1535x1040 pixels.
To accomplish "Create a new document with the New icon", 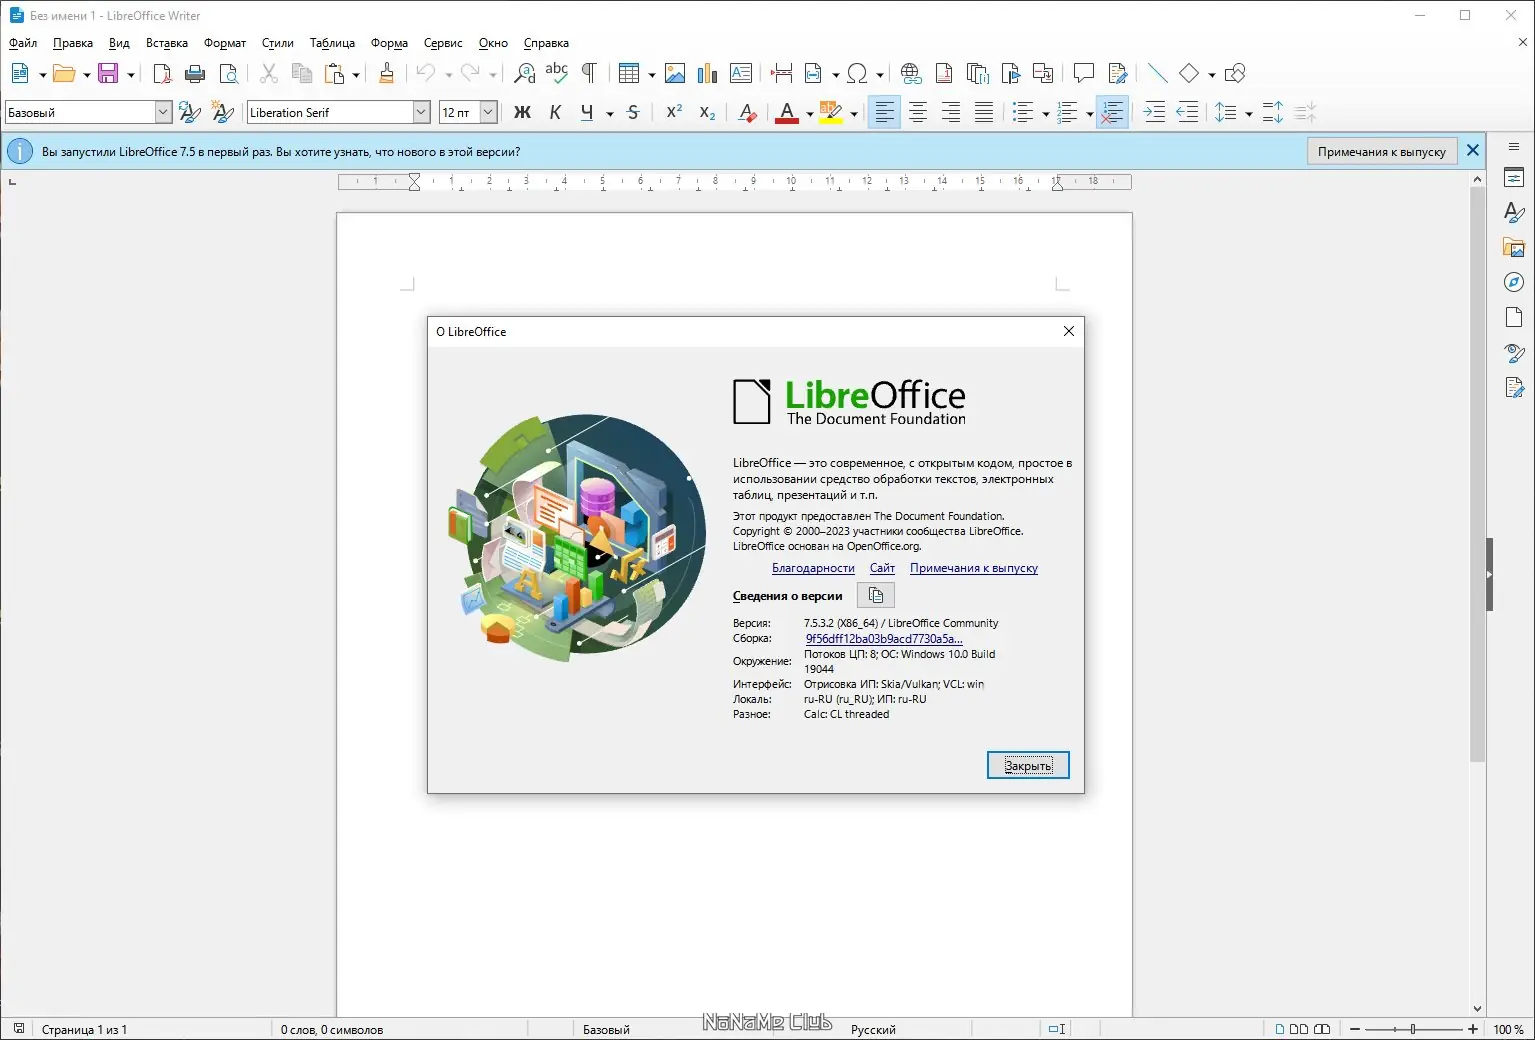I will click(x=20, y=73).
